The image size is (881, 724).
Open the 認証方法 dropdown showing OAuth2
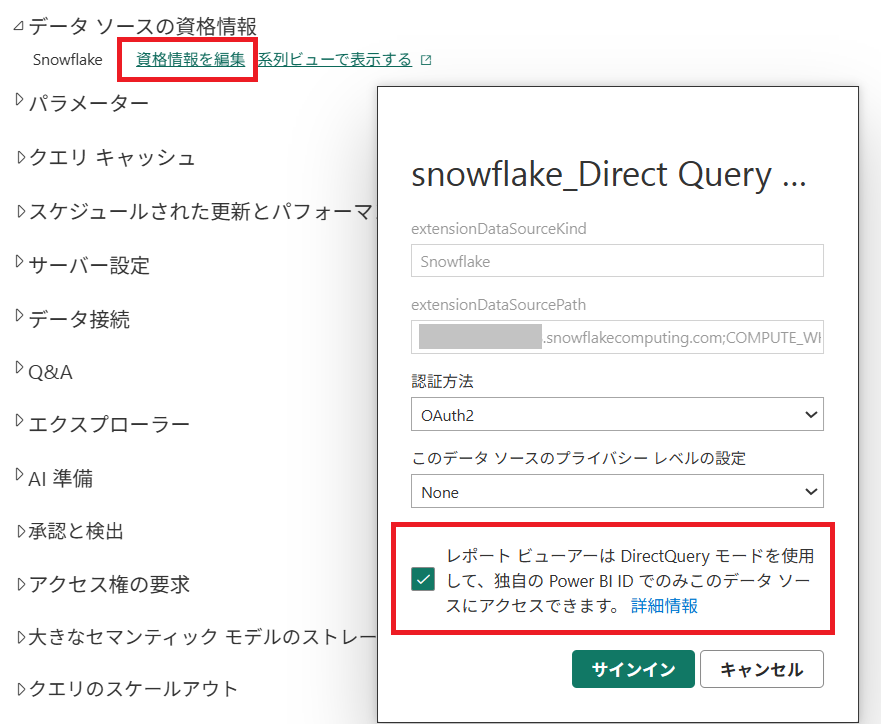pyautogui.click(x=617, y=415)
